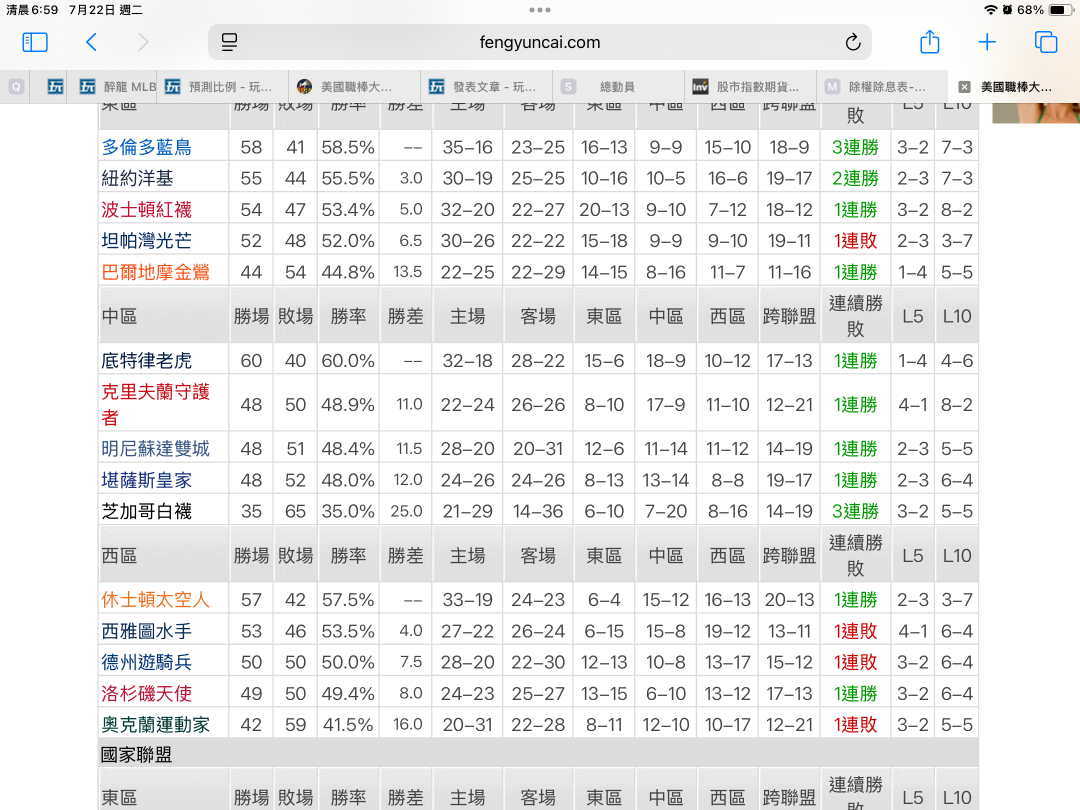Open the pinned Q tab
This screenshot has height=810, width=1080.
(x=17, y=87)
